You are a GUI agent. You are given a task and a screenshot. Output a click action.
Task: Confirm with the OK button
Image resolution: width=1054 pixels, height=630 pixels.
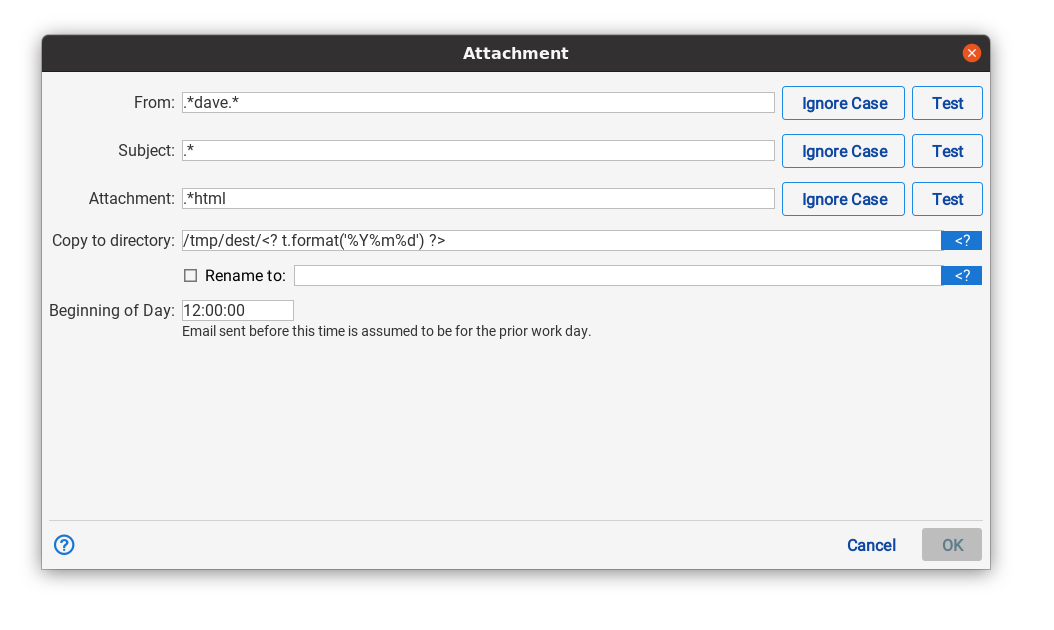coord(951,545)
